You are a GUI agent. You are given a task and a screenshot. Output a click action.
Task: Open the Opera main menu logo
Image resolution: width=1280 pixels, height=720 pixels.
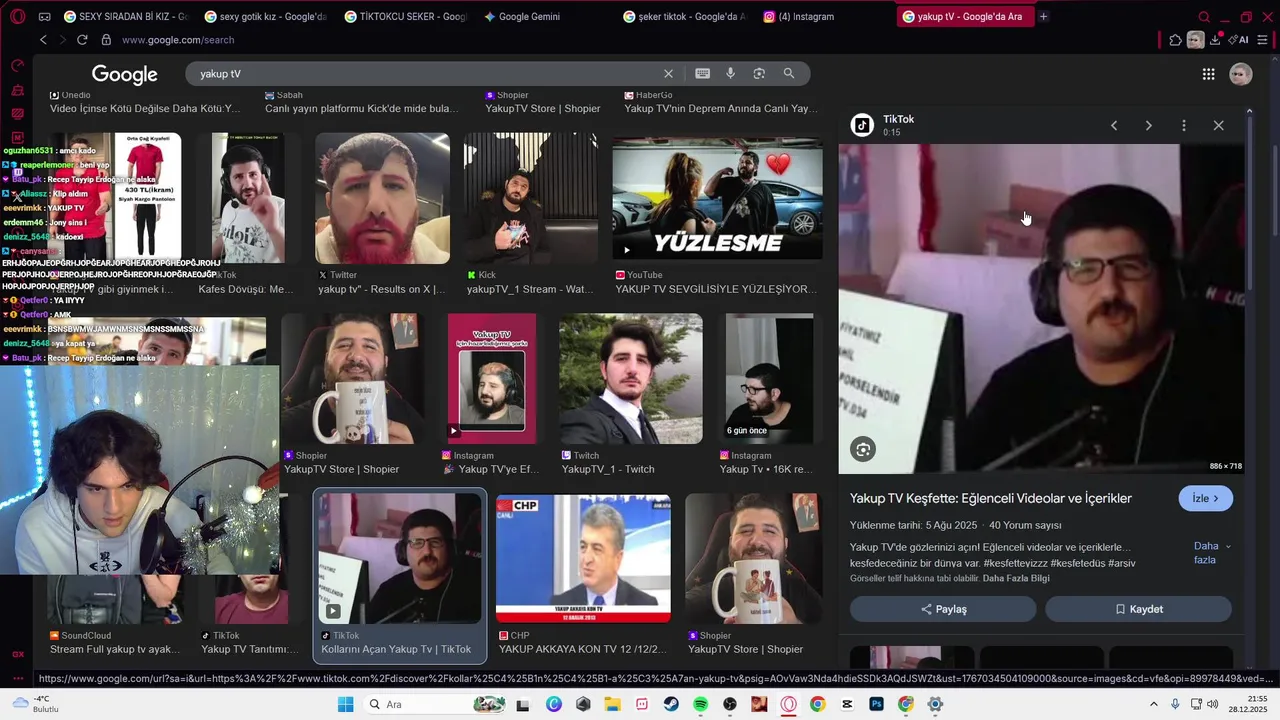click(17, 16)
